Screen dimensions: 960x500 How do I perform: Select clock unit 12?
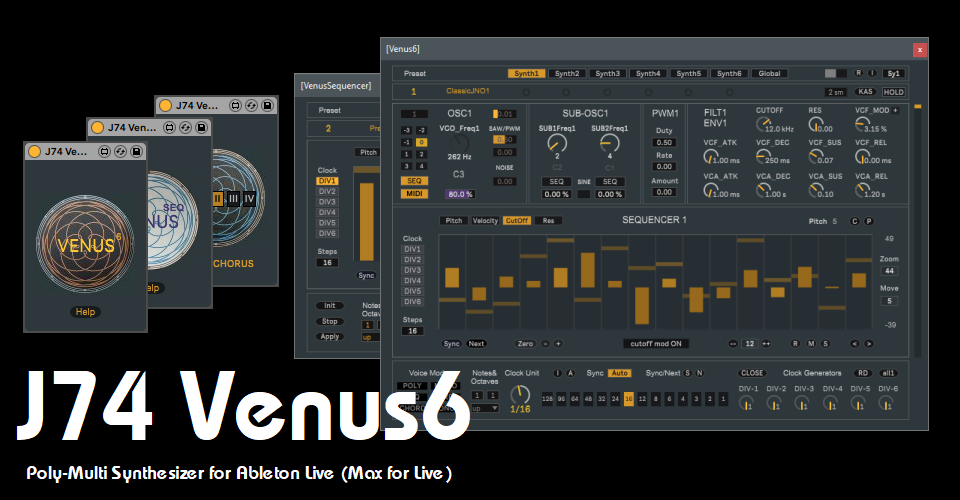[642, 399]
